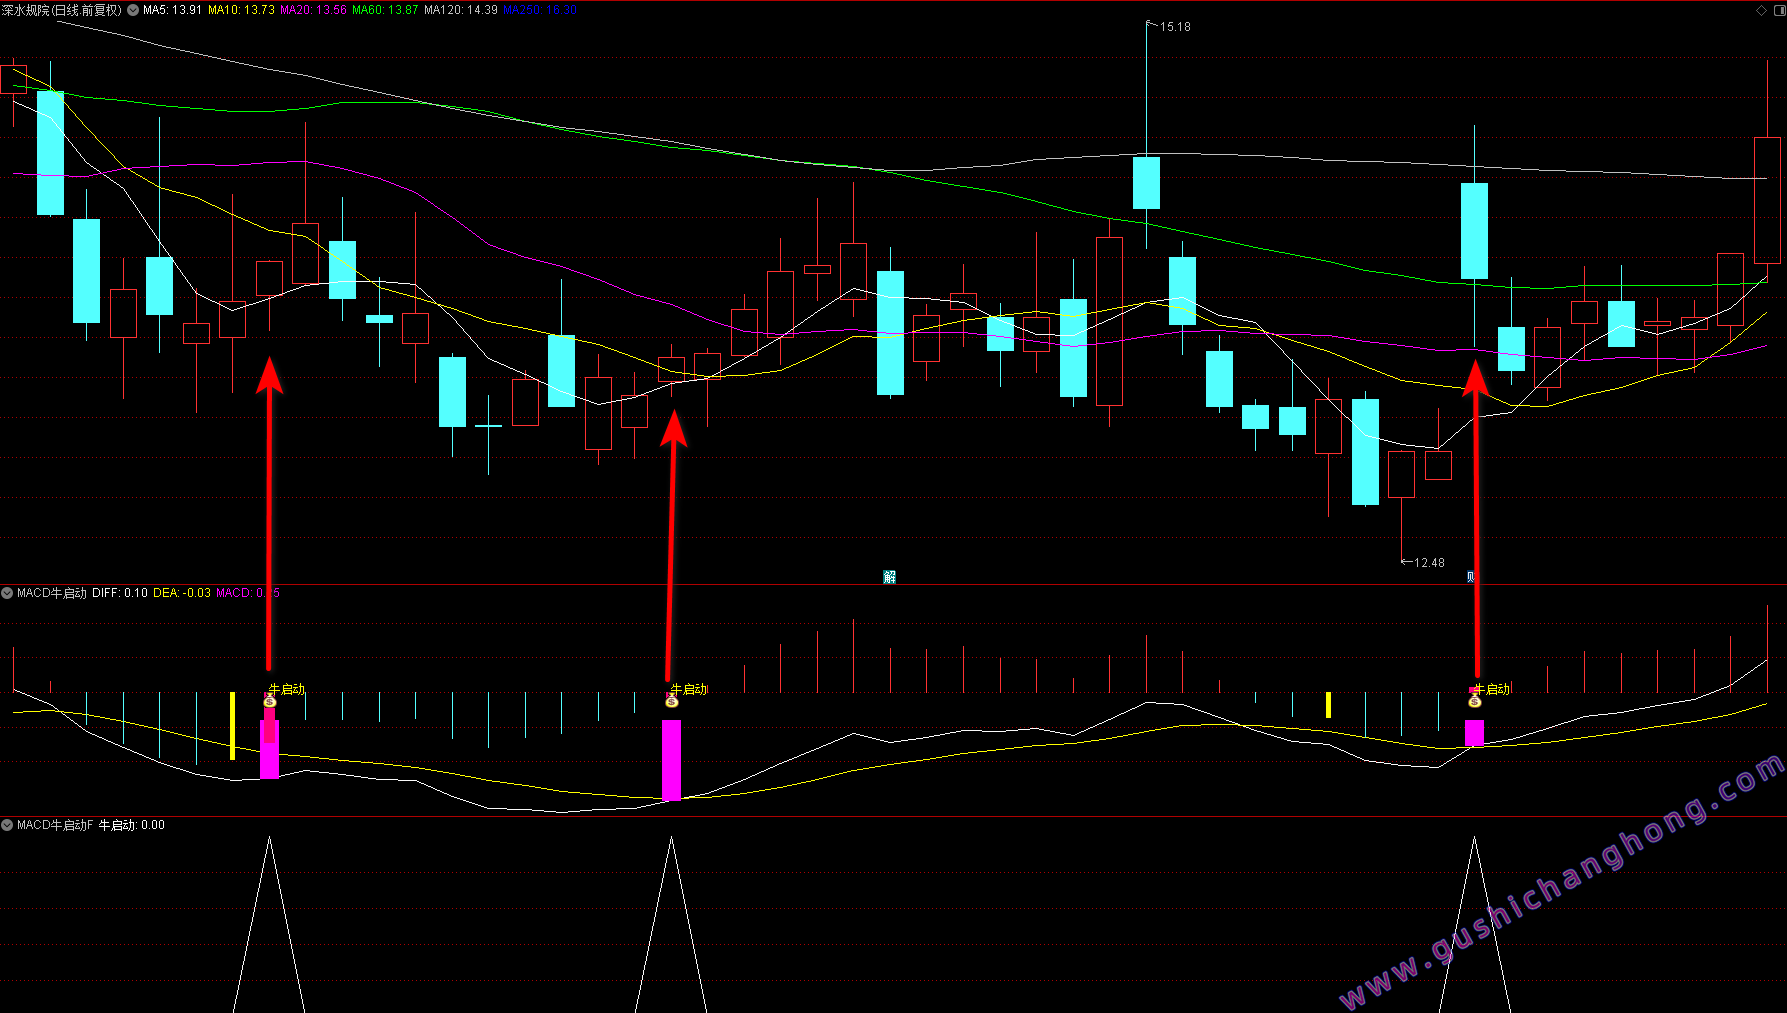This screenshot has height=1013, width=1787.
Task: Click the rightmost money bag signal icon
Action: click(1475, 702)
